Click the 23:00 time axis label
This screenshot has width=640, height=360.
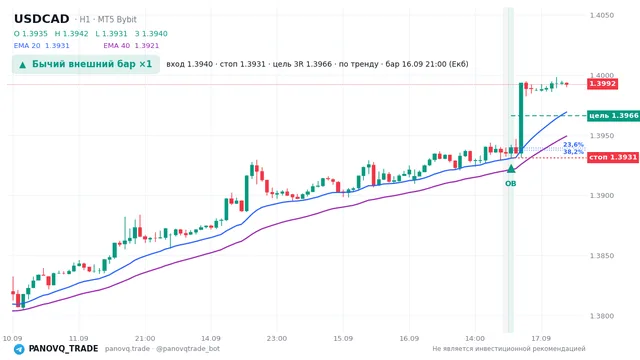pos(277,339)
